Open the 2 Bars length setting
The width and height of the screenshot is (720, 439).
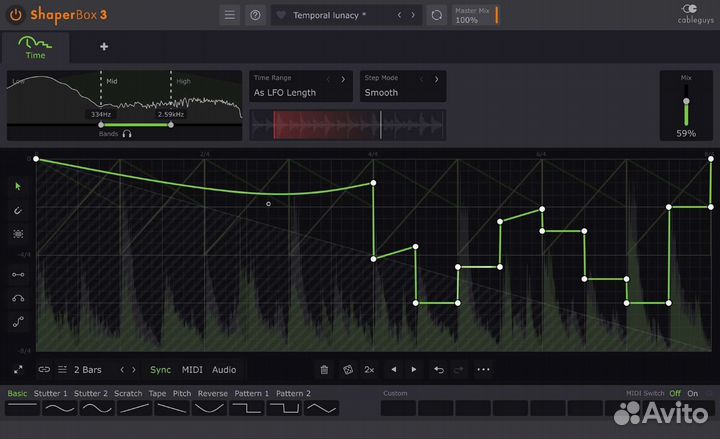(x=88, y=370)
